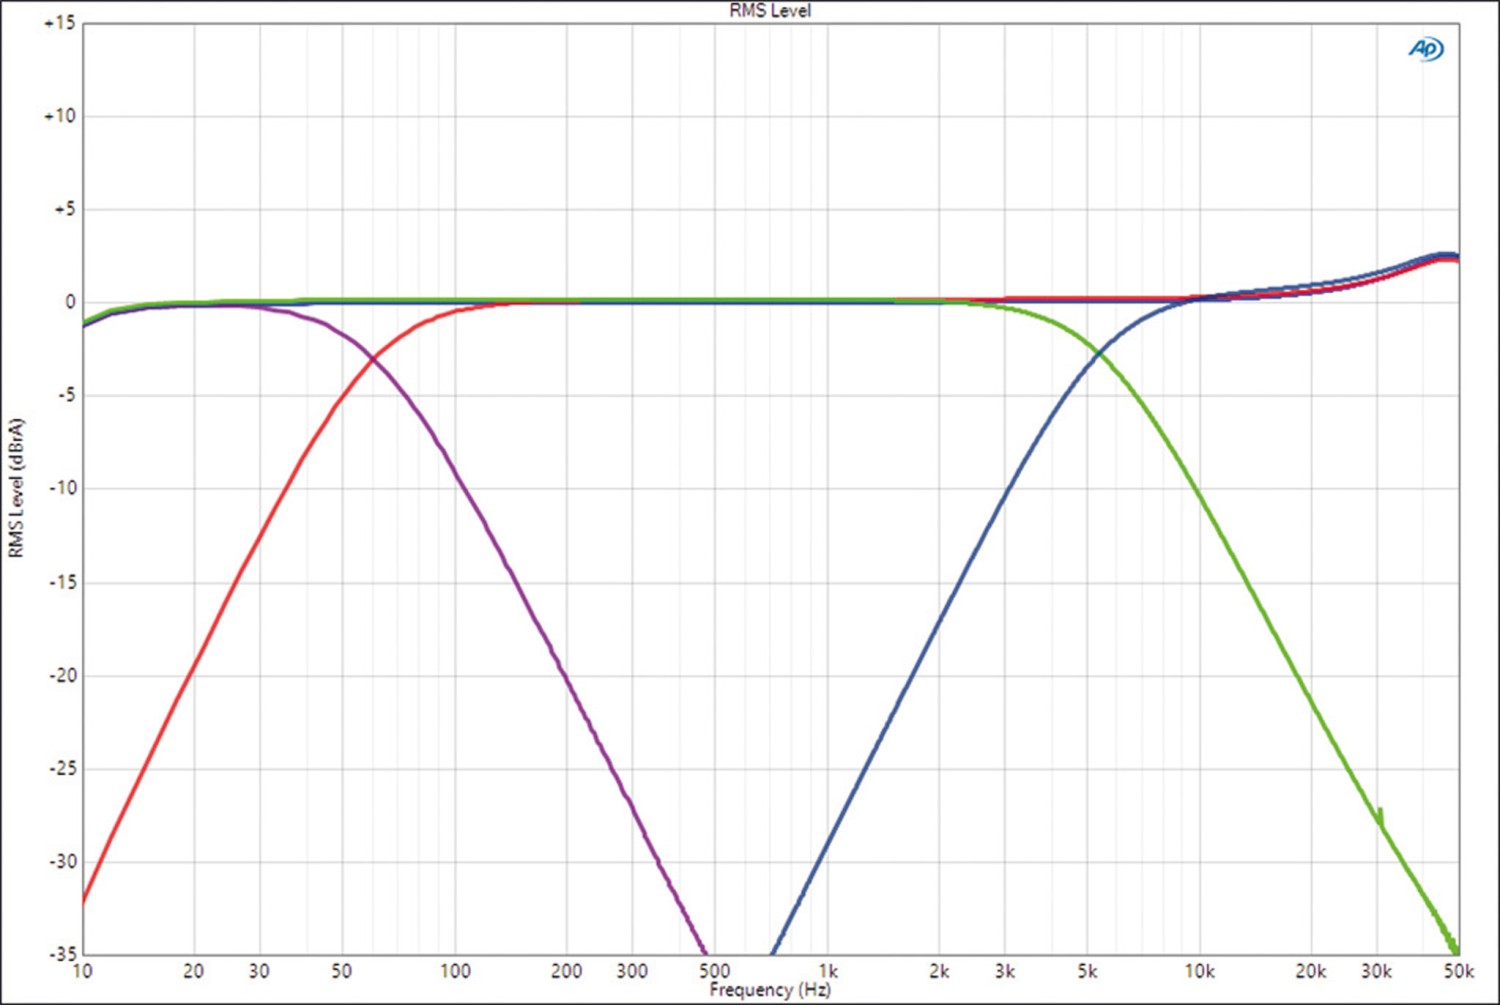The image size is (1500, 1005).
Task: Click the 300 frequency tick label
Action: coord(632,971)
